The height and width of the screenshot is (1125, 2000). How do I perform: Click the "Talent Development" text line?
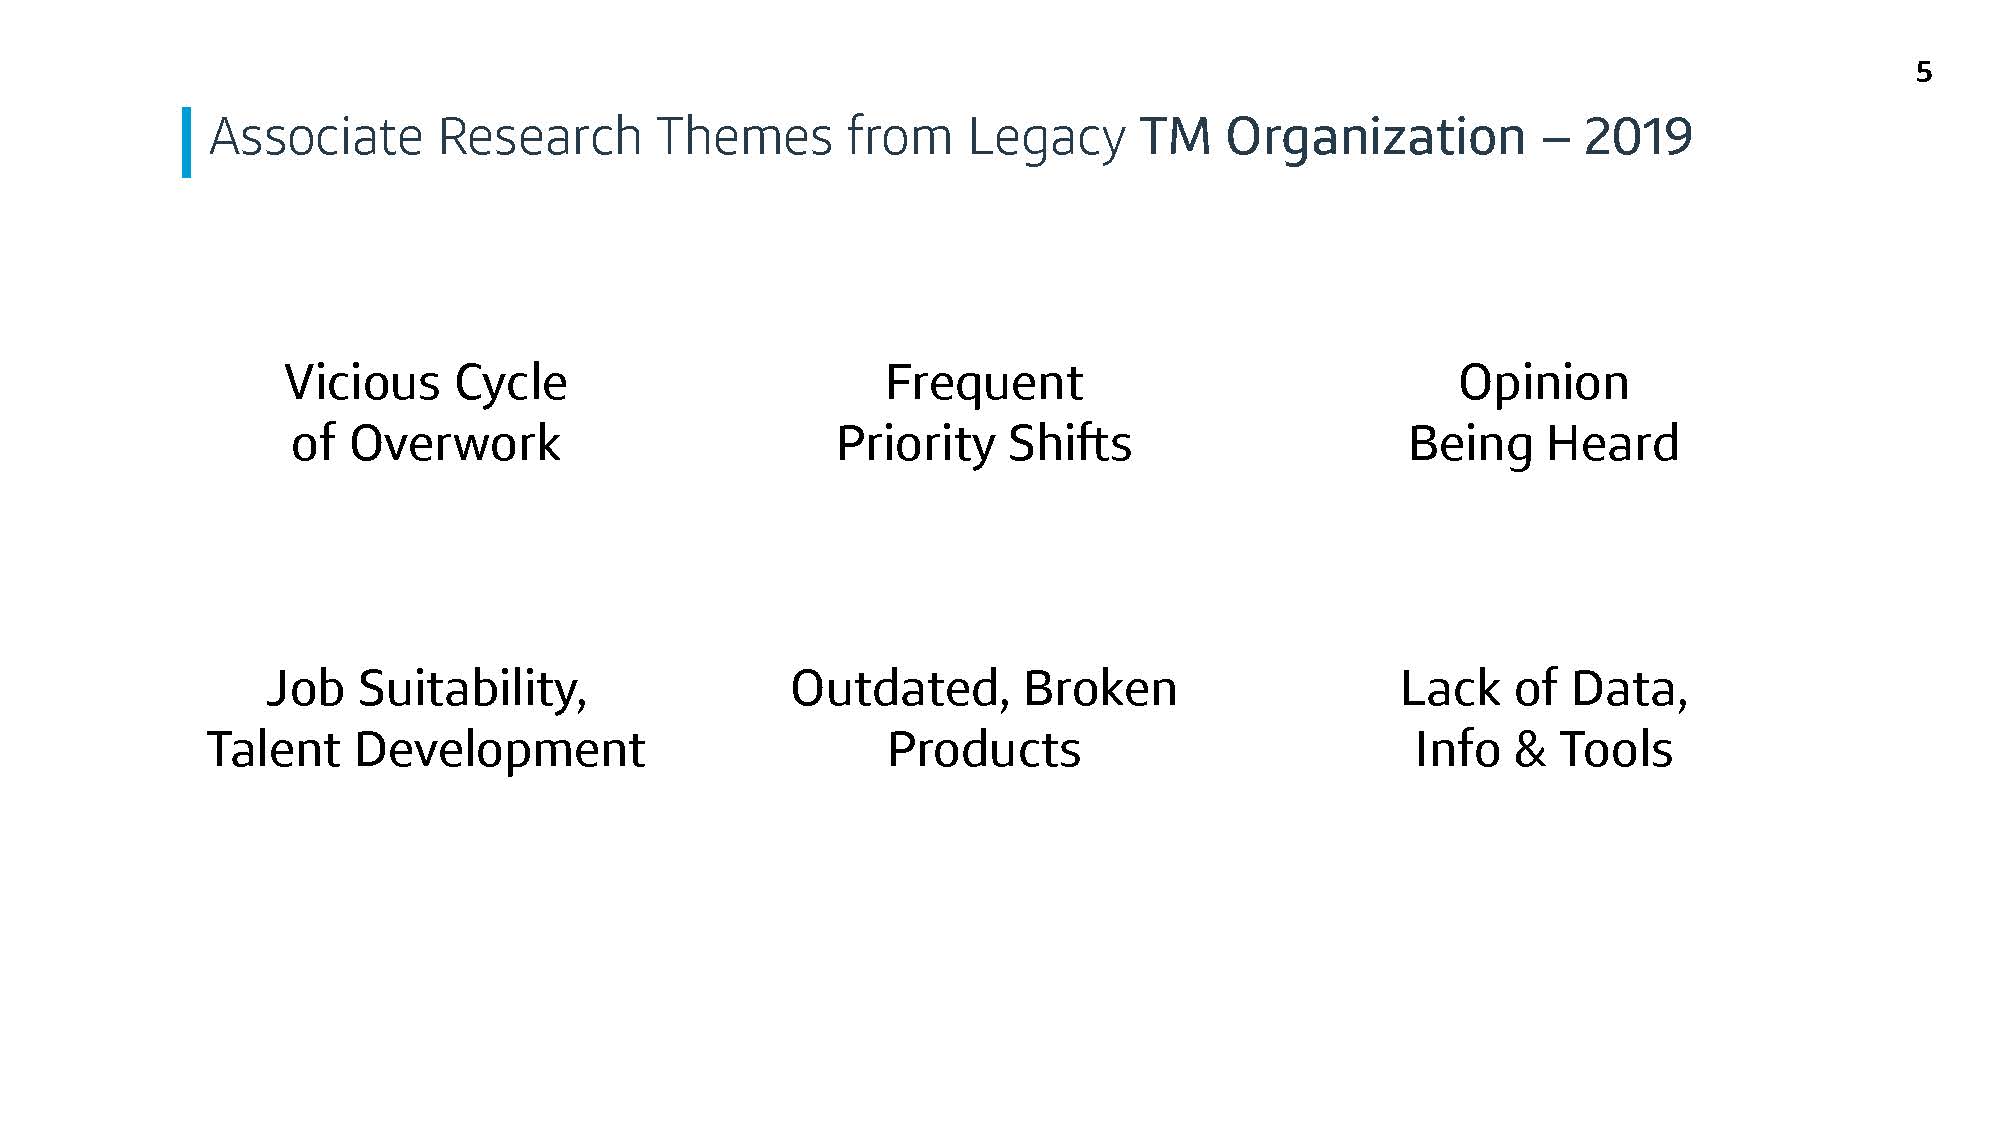click(x=426, y=751)
